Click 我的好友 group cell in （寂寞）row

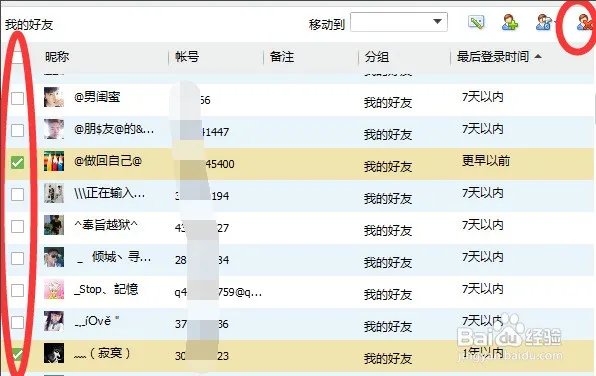(x=388, y=359)
